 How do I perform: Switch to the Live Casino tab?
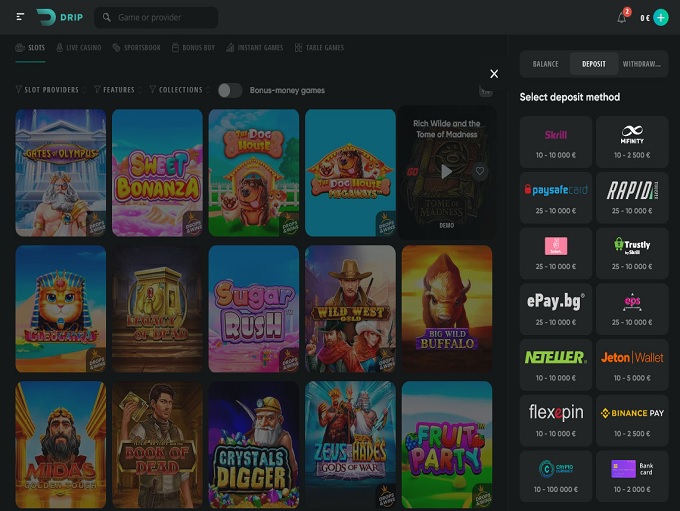point(78,47)
